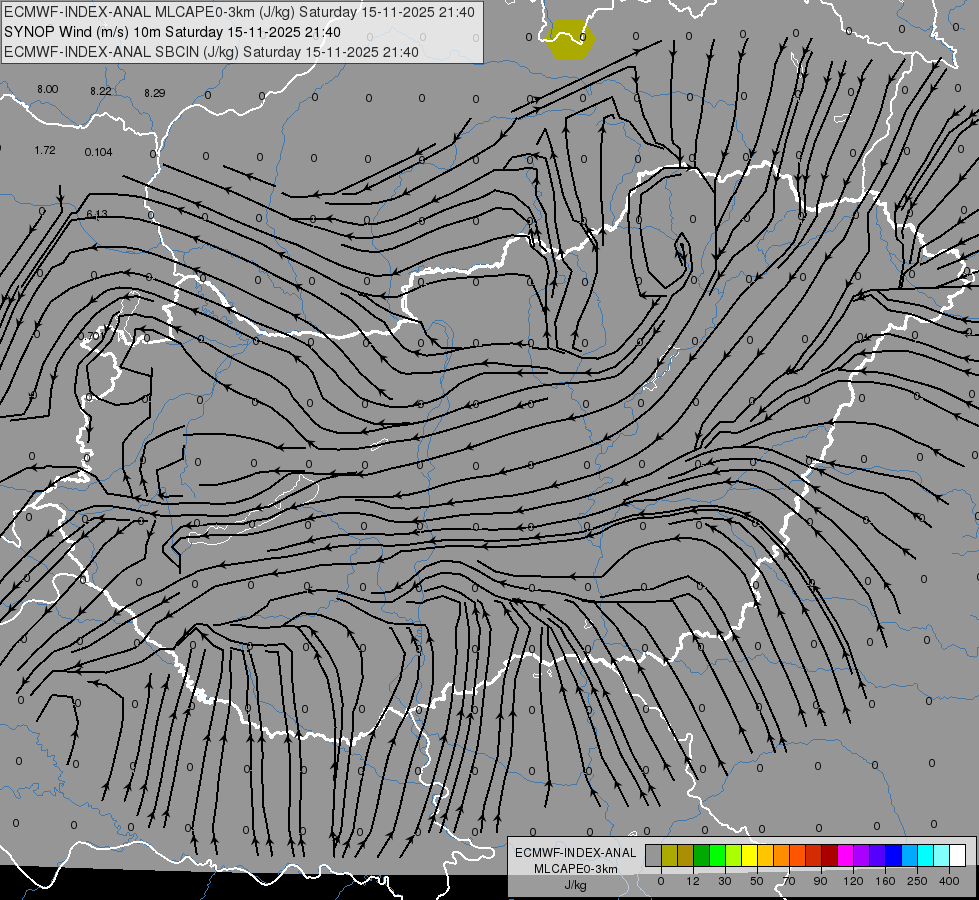Click legend tick label 50
The image size is (979, 900).
(757, 881)
